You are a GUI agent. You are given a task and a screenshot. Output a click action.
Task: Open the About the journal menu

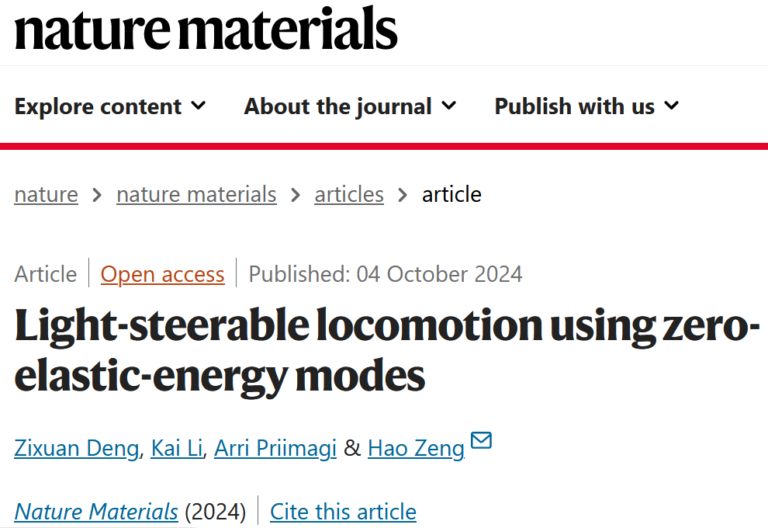pos(350,106)
